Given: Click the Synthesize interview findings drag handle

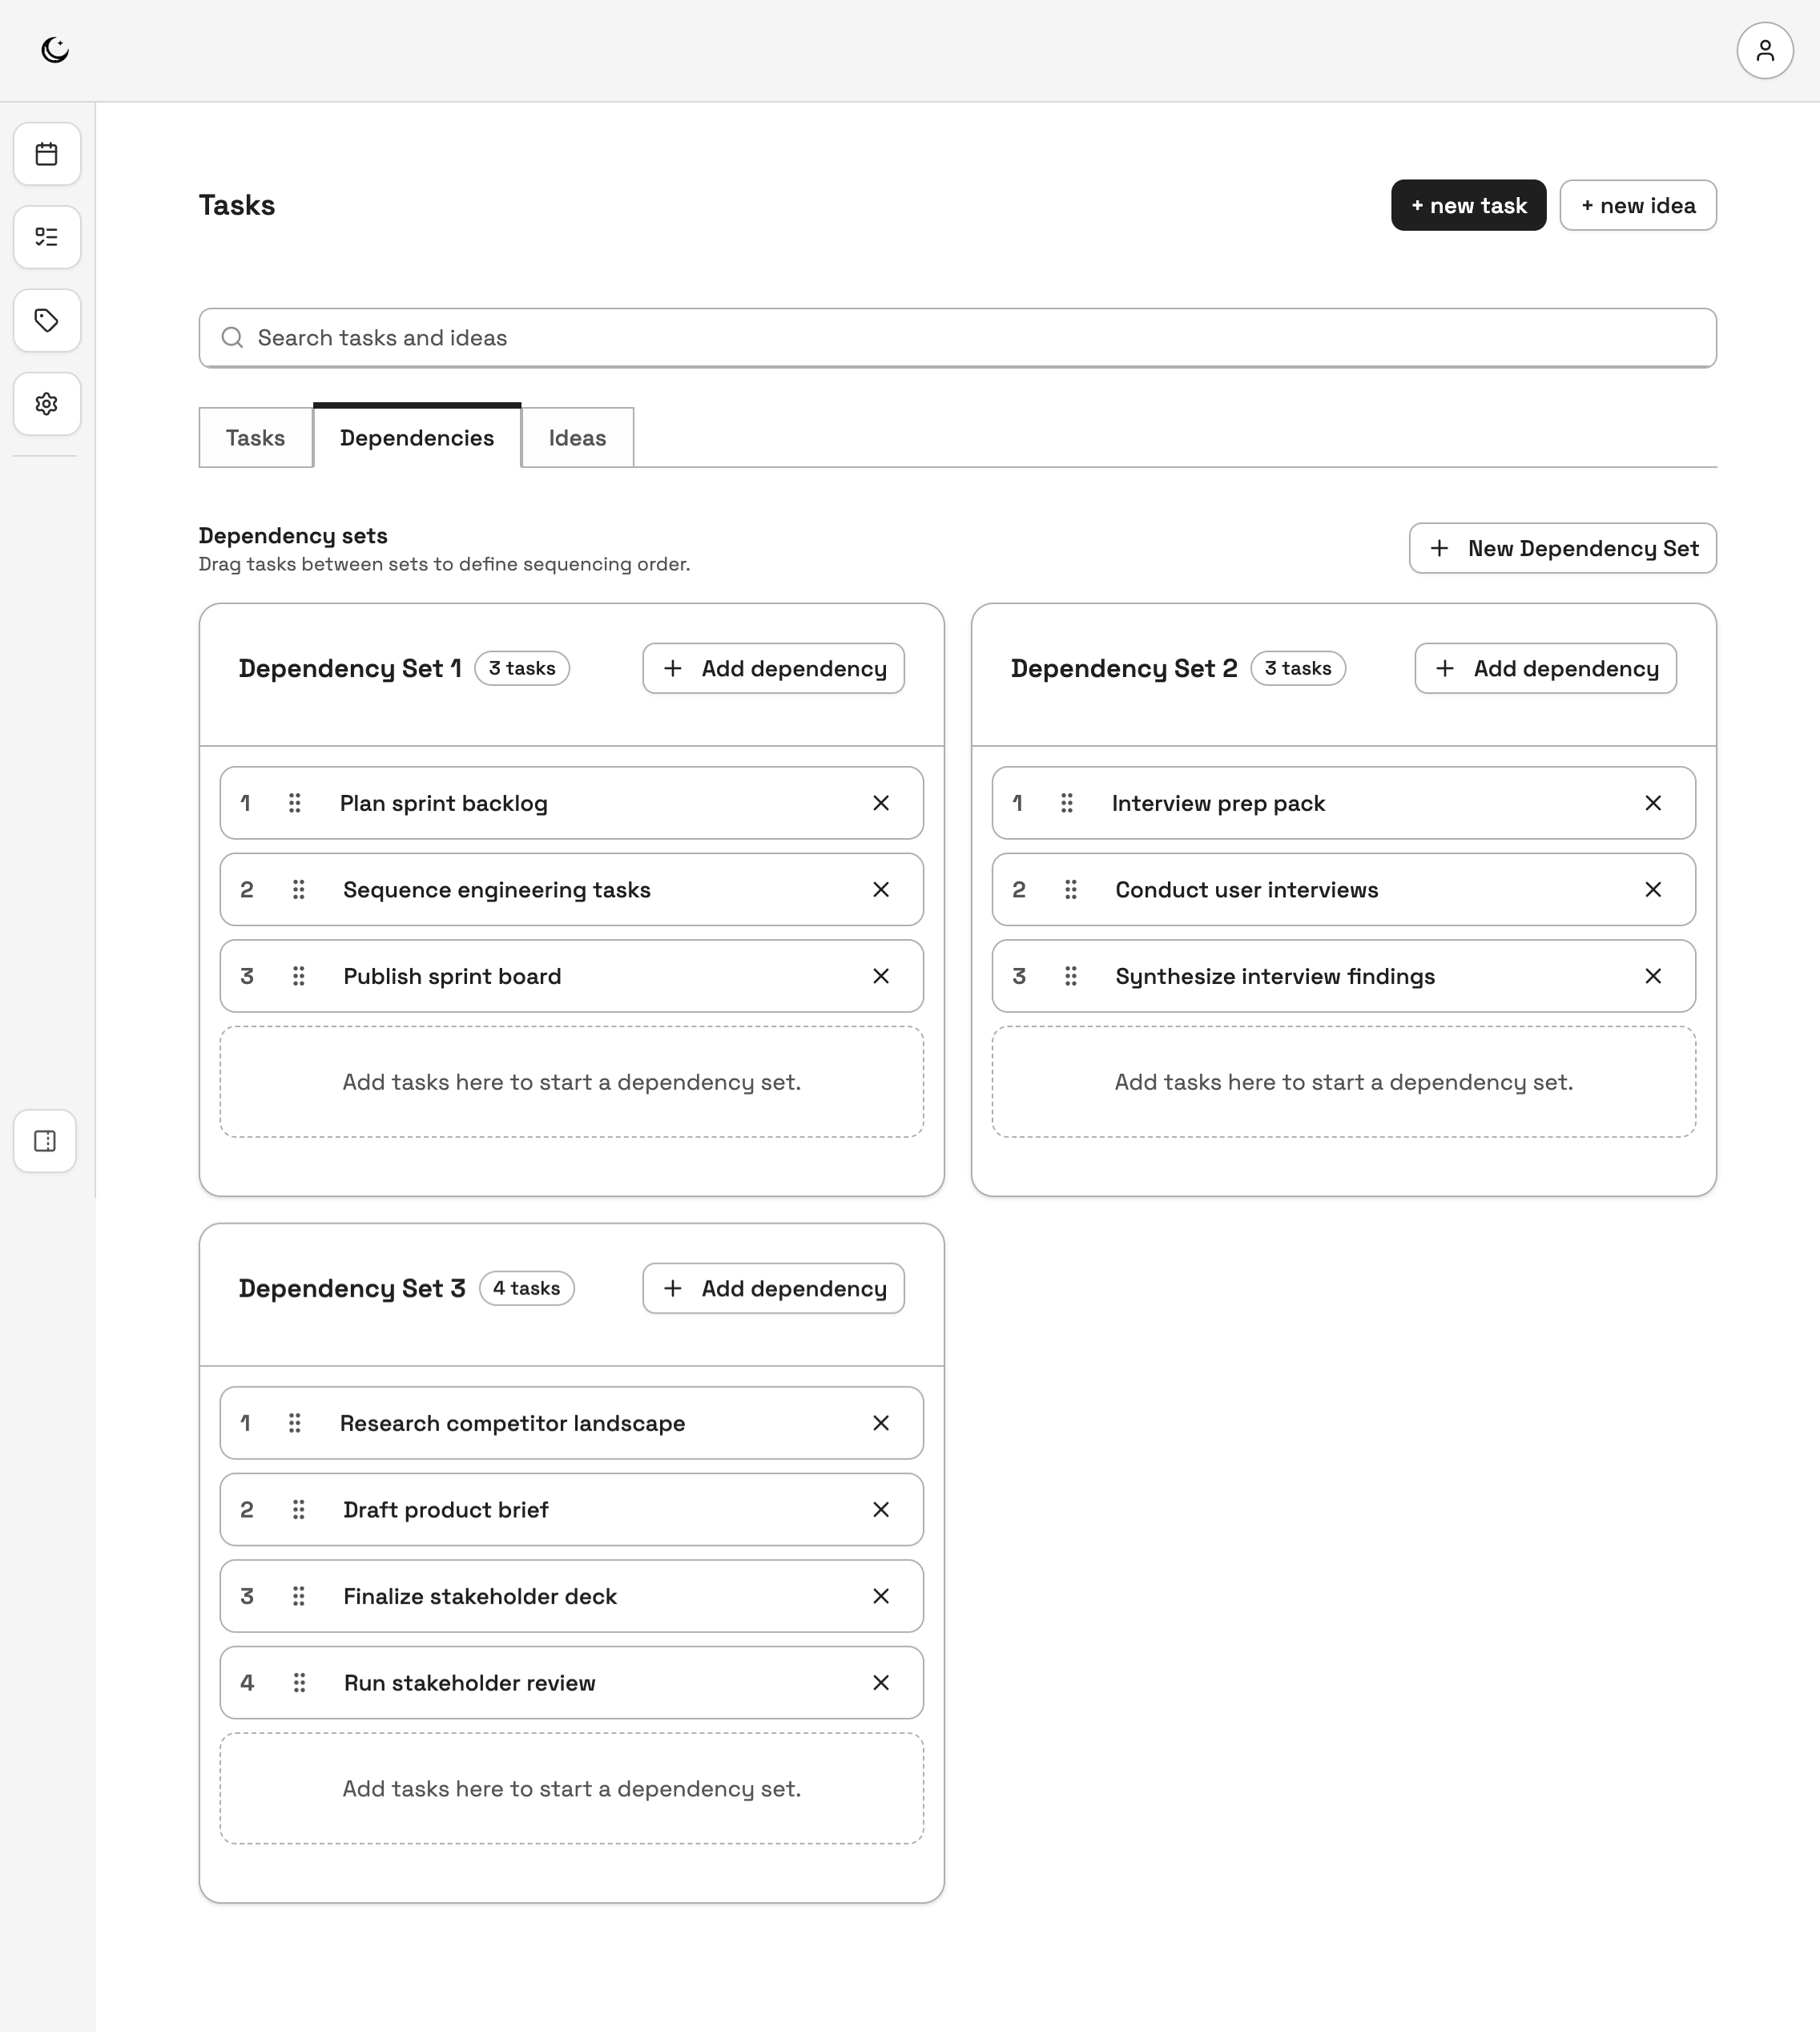Looking at the screenshot, I should [1070, 976].
